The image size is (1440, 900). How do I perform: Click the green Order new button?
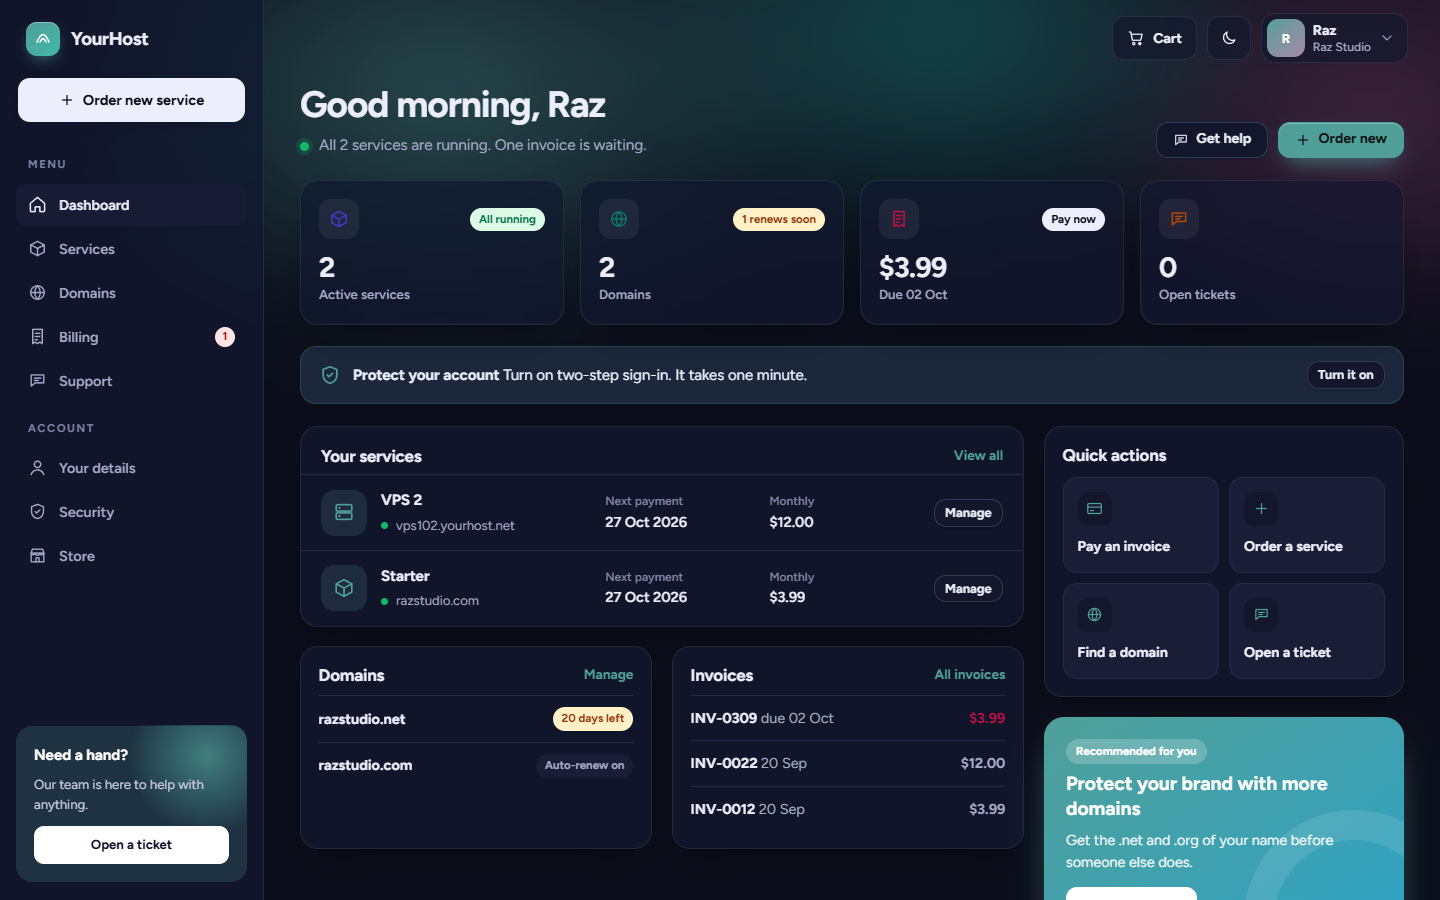click(x=1341, y=139)
